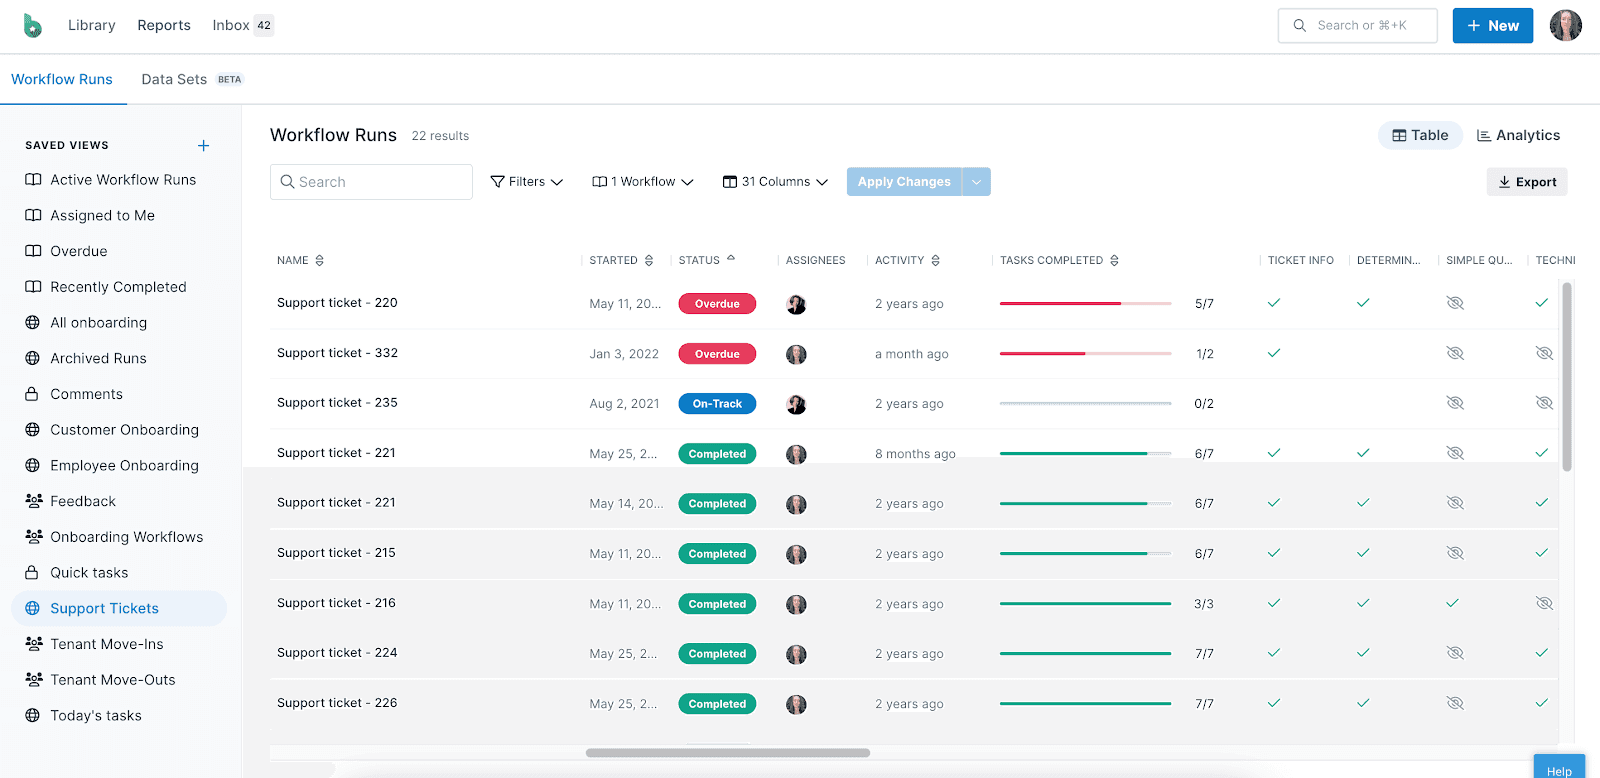Open the Reports menu
The width and height of the screenshot is (1600, 778).
pos(164,25)
